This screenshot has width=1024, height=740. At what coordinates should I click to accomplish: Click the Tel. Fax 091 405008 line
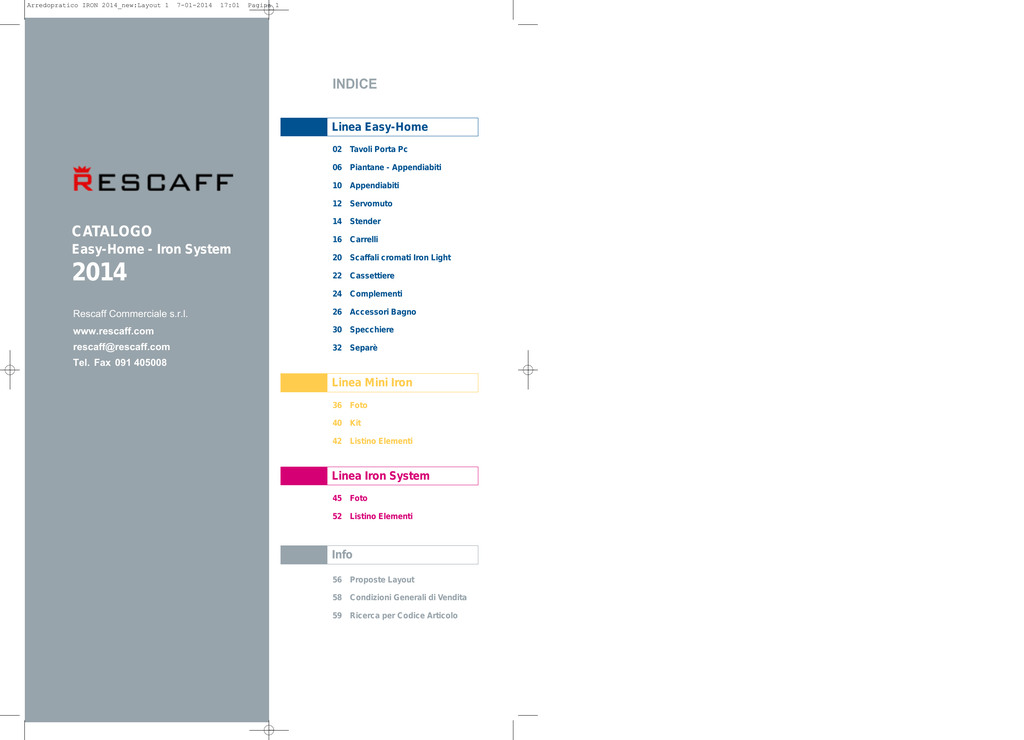coord(120,362)
